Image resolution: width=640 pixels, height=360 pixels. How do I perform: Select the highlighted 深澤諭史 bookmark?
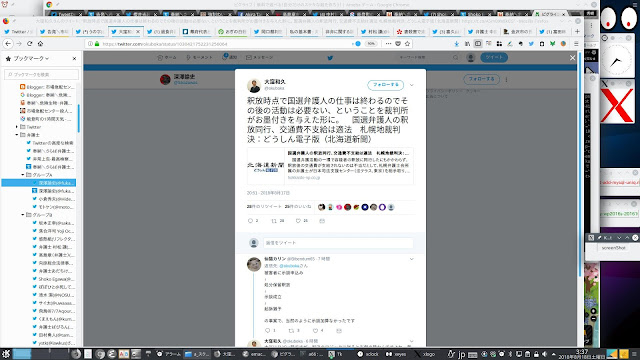(x=39, y=183)
